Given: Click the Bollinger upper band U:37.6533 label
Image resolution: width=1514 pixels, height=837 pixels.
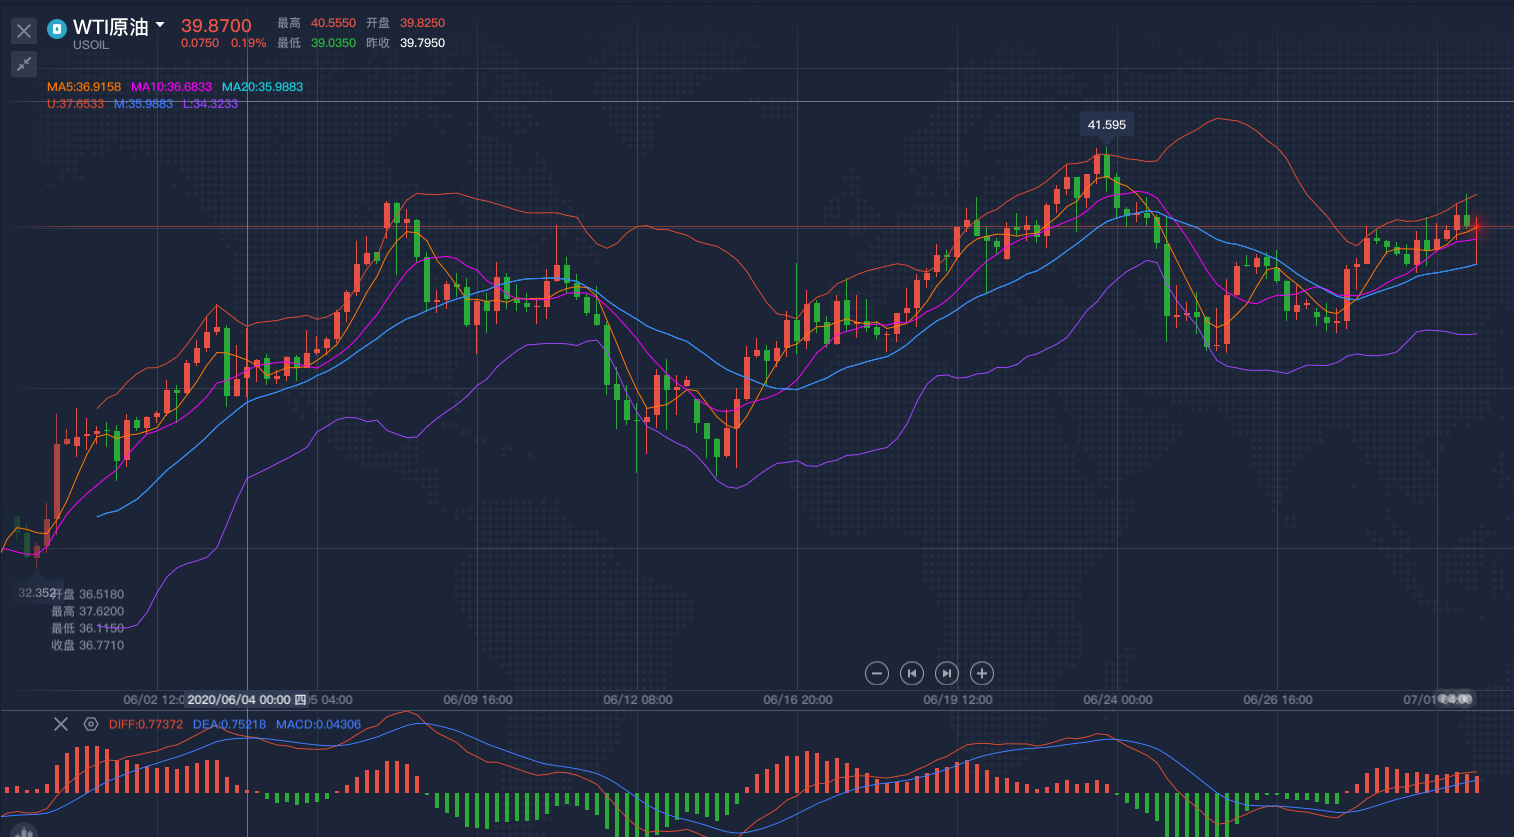Looking at the screenshot, I should [75, 104].
